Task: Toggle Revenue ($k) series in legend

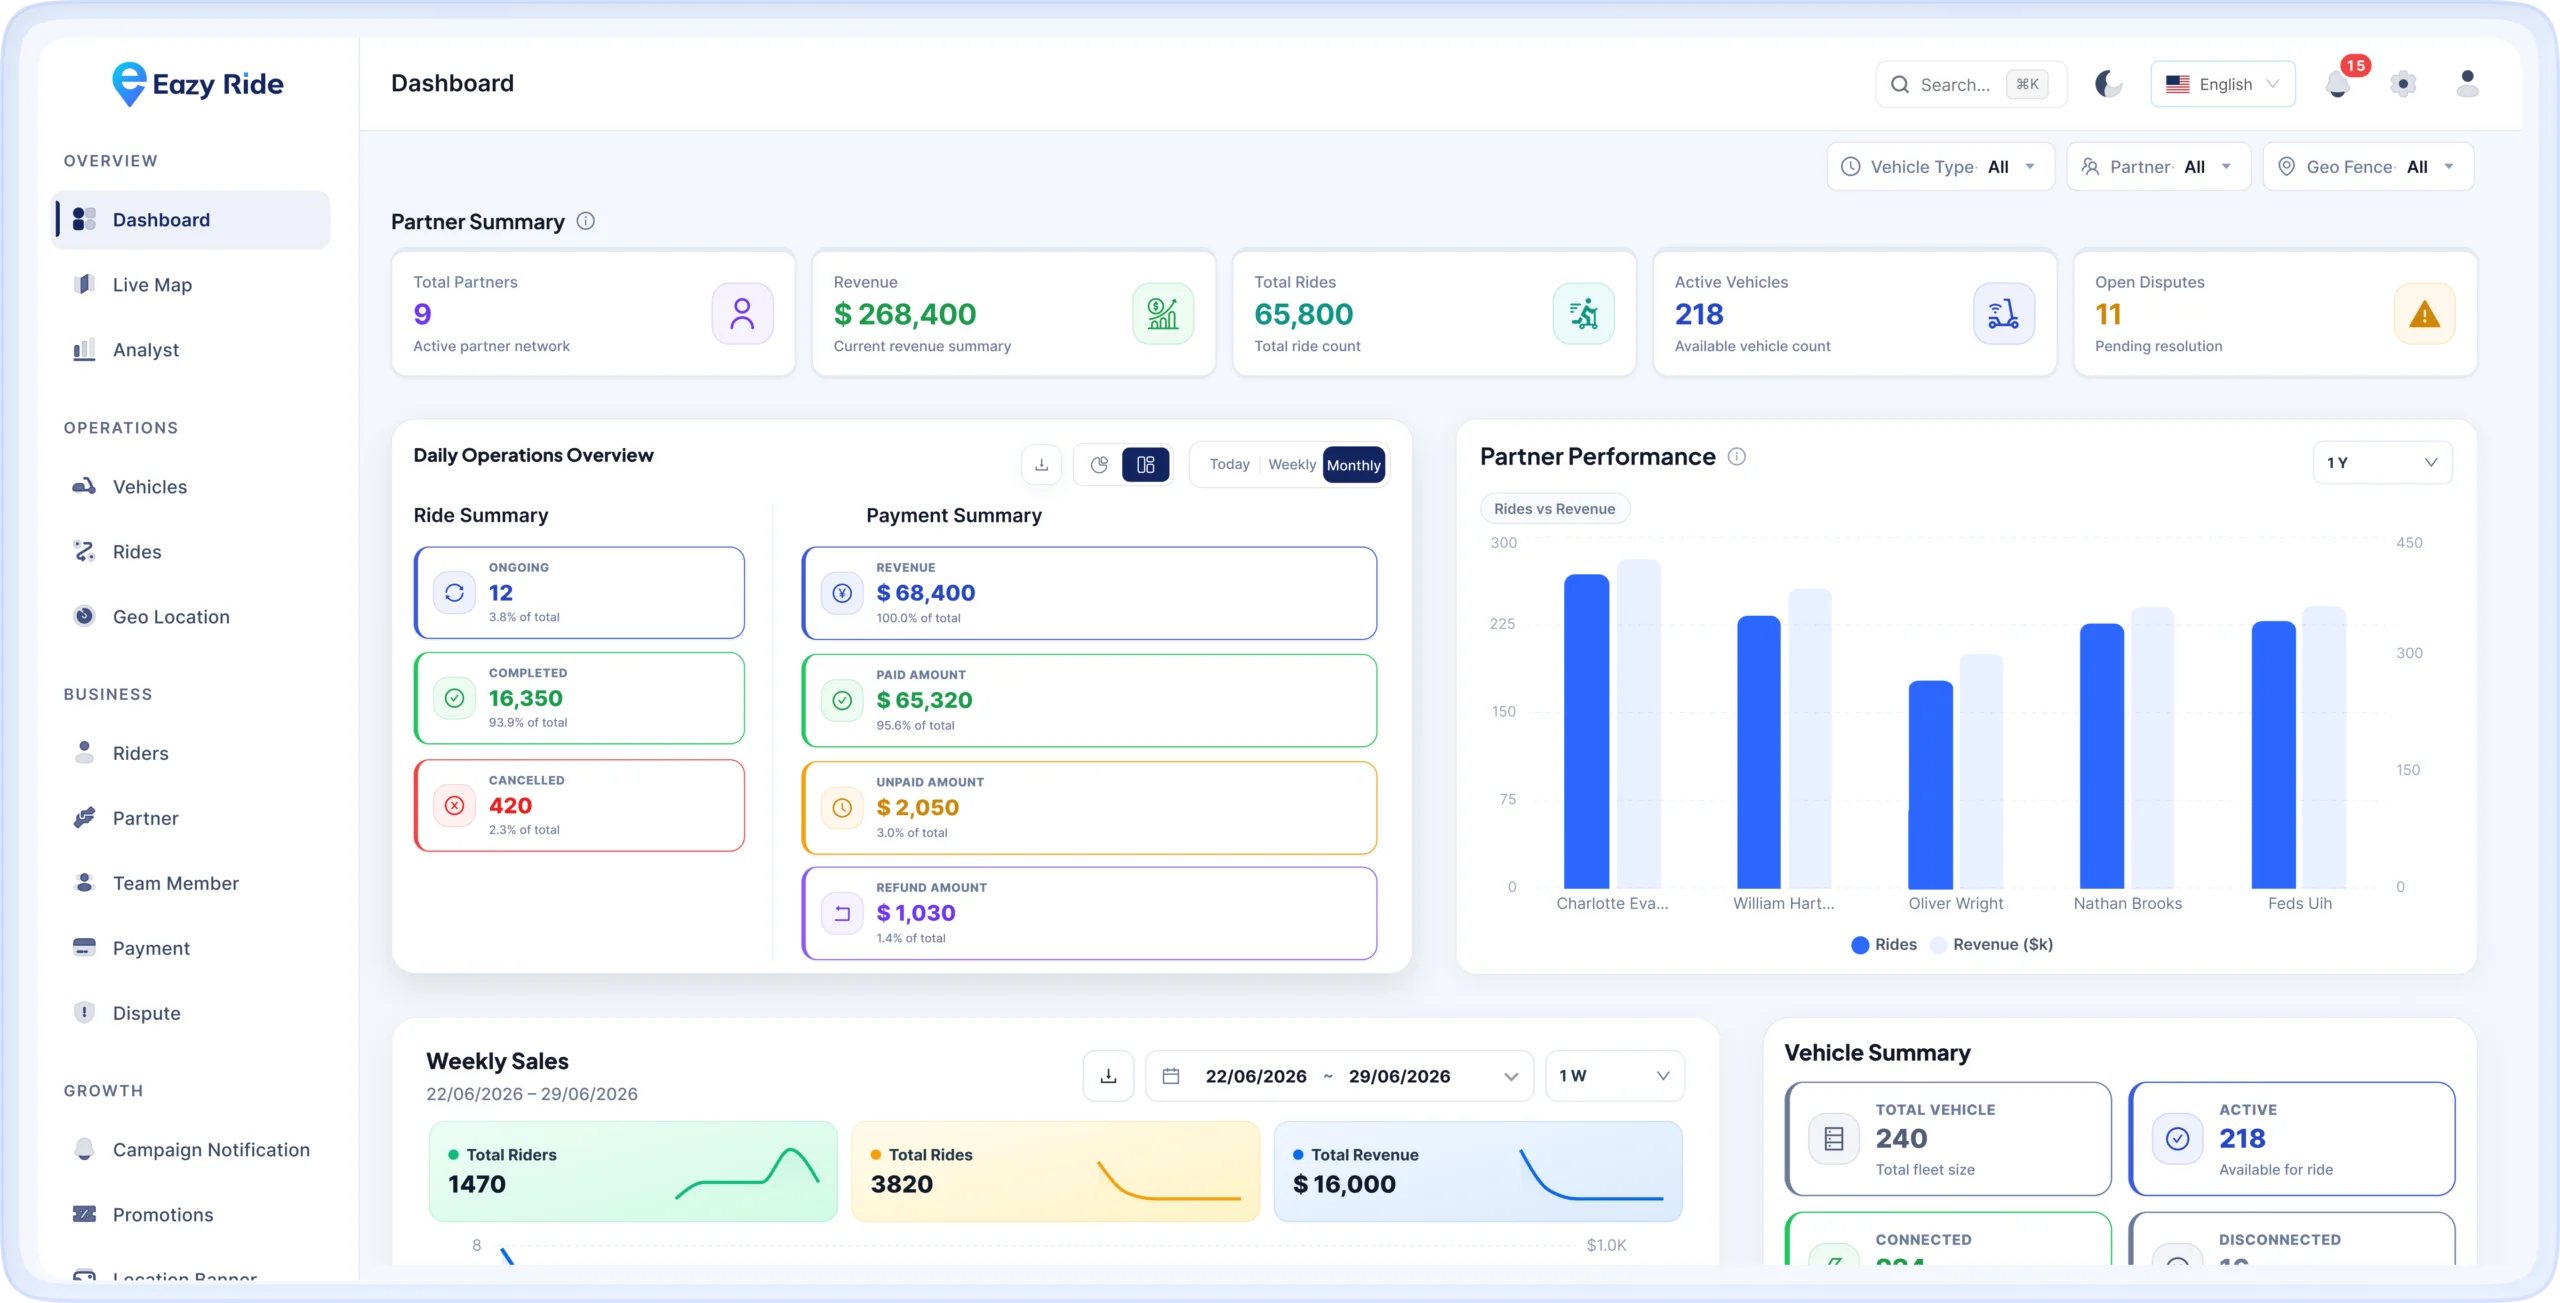Action: 1991,944
